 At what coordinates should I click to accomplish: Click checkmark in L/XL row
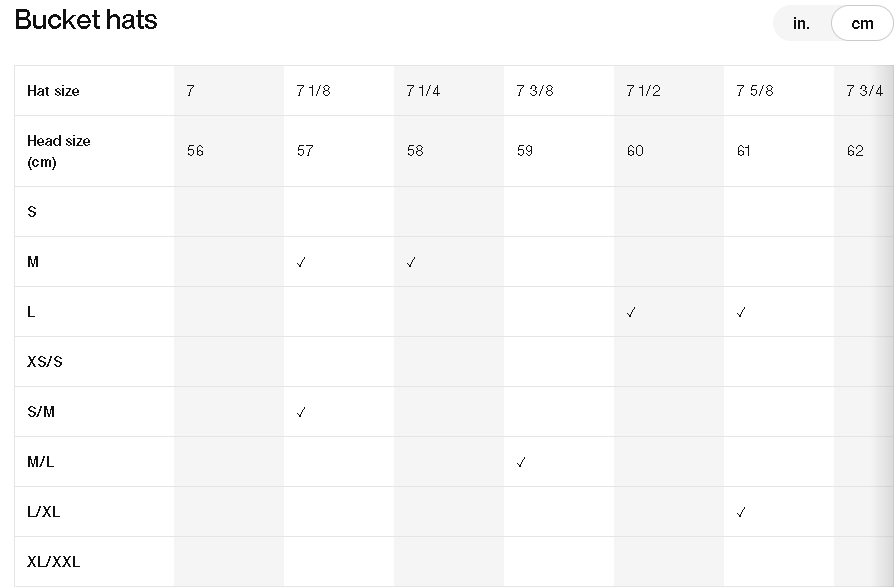coord(741,512)
